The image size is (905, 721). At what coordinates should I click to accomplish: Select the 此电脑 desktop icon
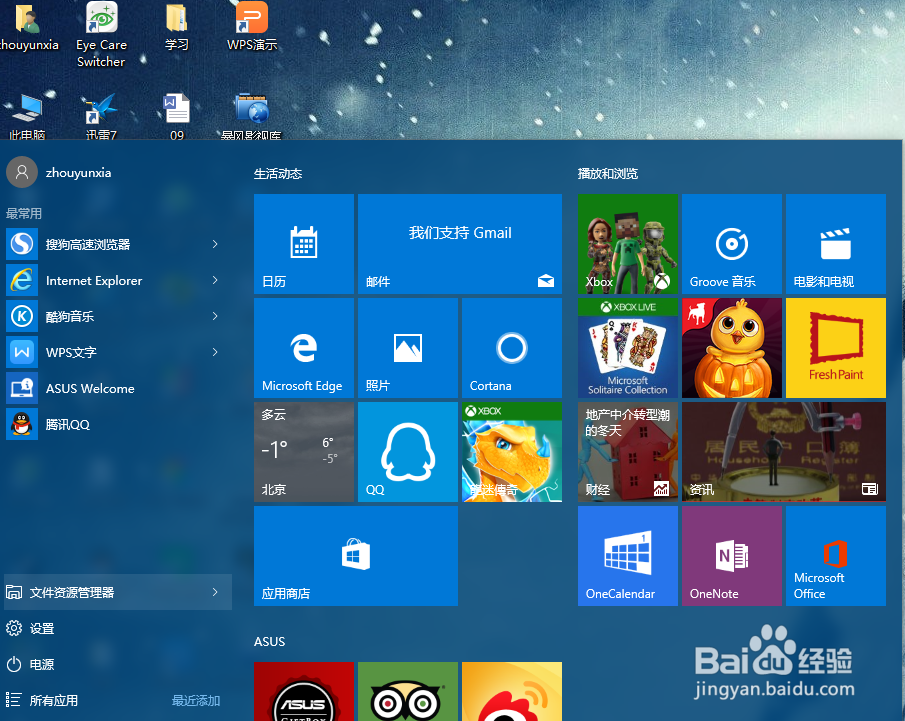pos(27,117)
